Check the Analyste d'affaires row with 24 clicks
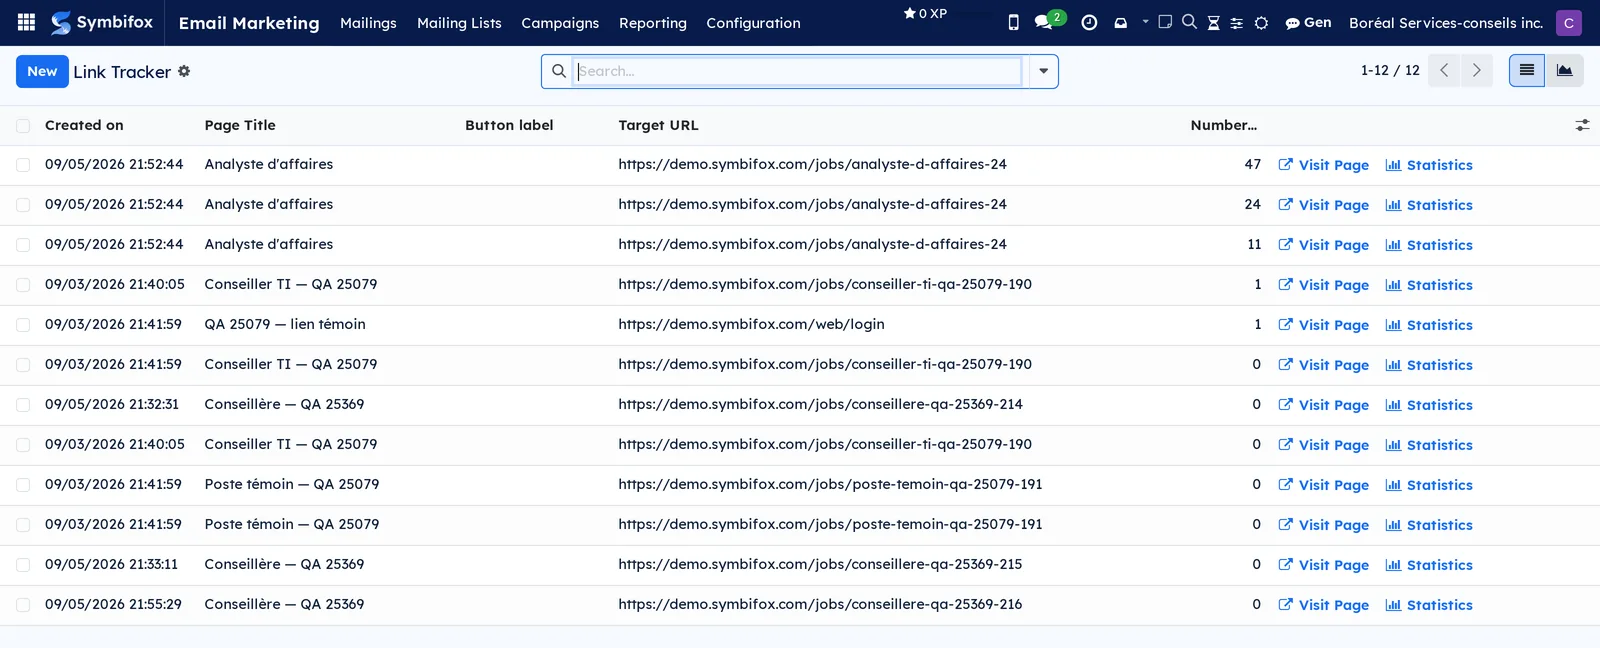This screenshot has height=648, width=1600. click(x=23, y=205)
